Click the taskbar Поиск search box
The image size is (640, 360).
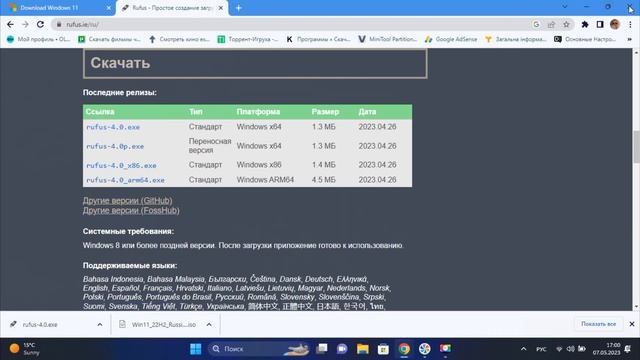tap(258, 349)
